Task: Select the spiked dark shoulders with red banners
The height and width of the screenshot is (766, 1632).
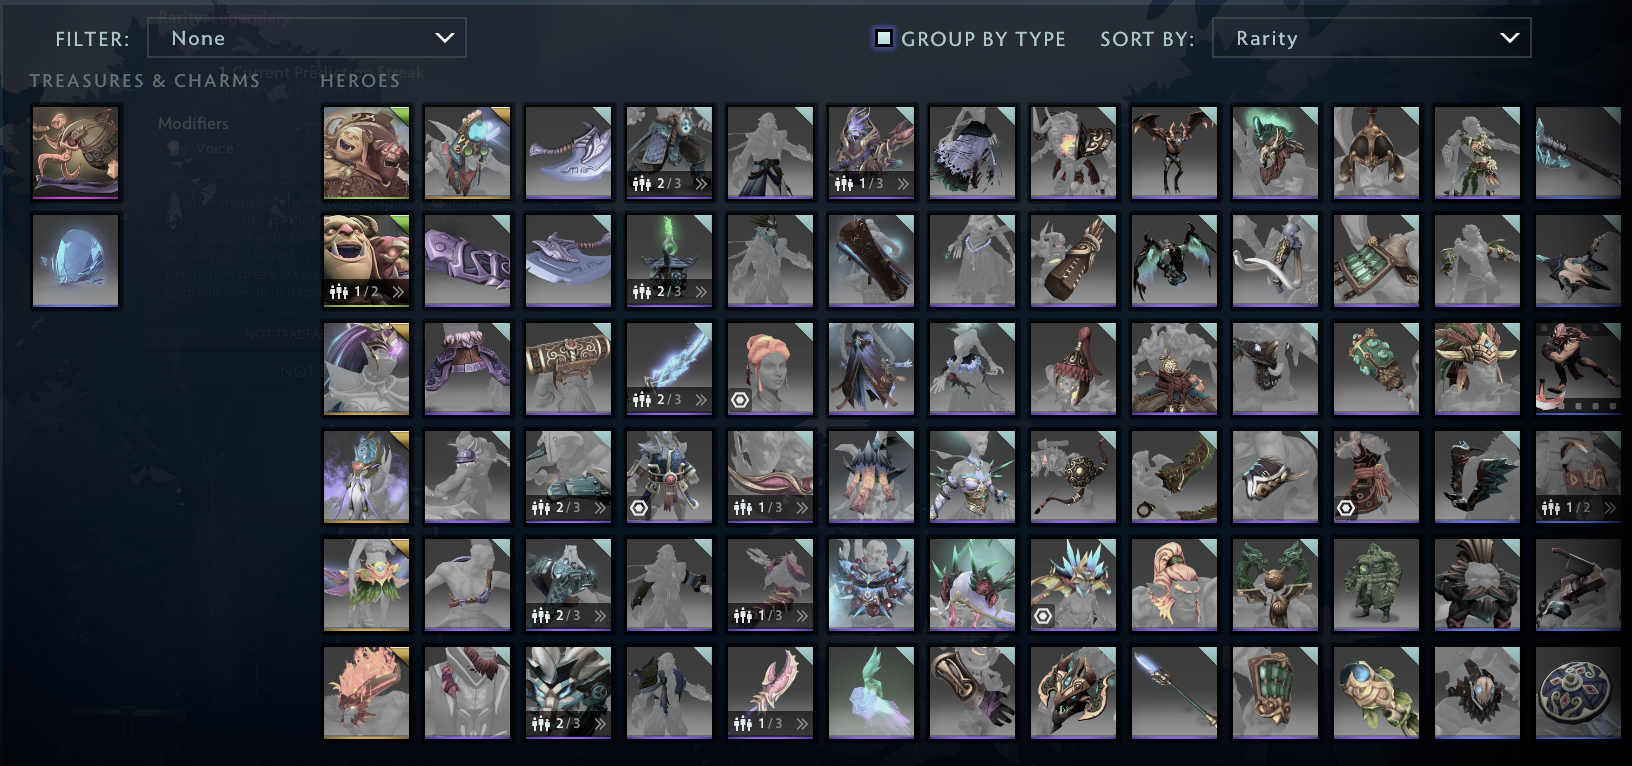Action: click(x=871, y=477)
